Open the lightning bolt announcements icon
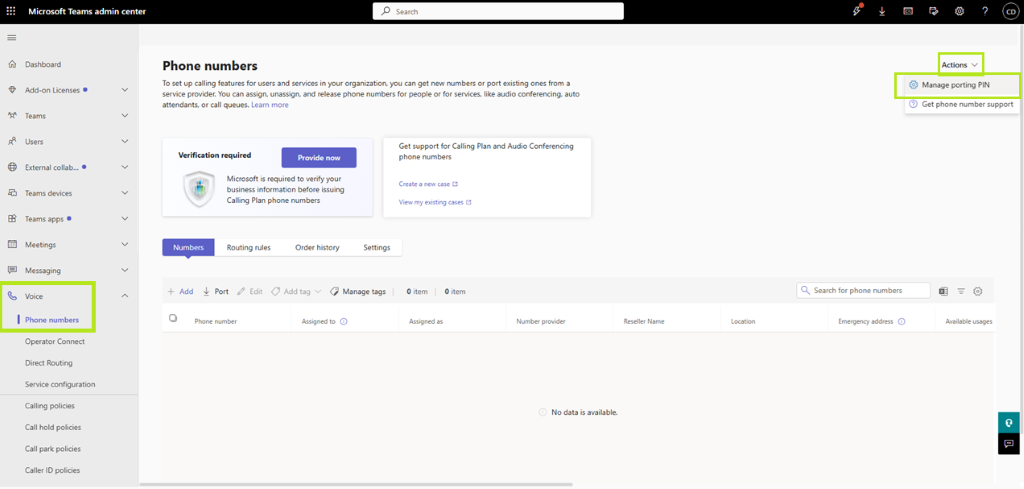The width and height of the screenshot is (1024, 489). coord(857,11)
